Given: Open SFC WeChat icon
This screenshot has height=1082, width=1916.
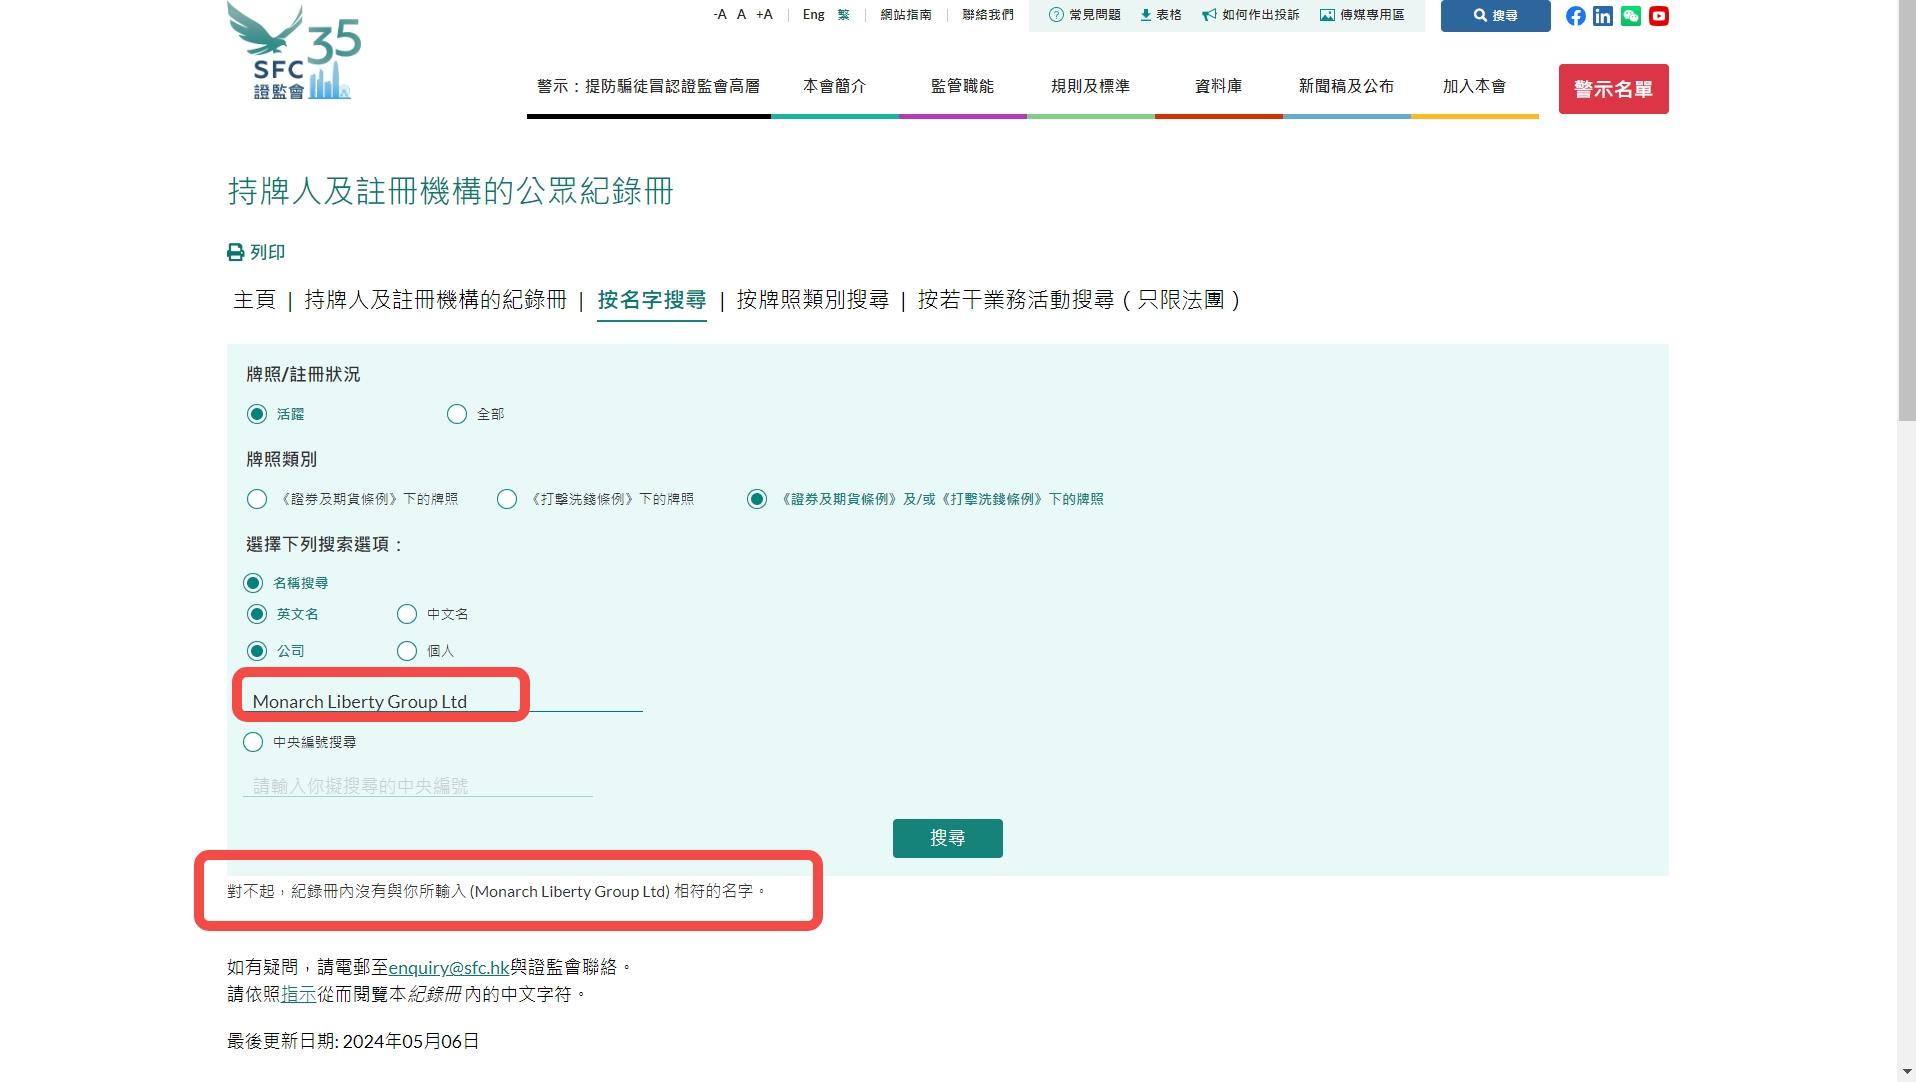Looking at the screenshot, I should (1631, 16).
